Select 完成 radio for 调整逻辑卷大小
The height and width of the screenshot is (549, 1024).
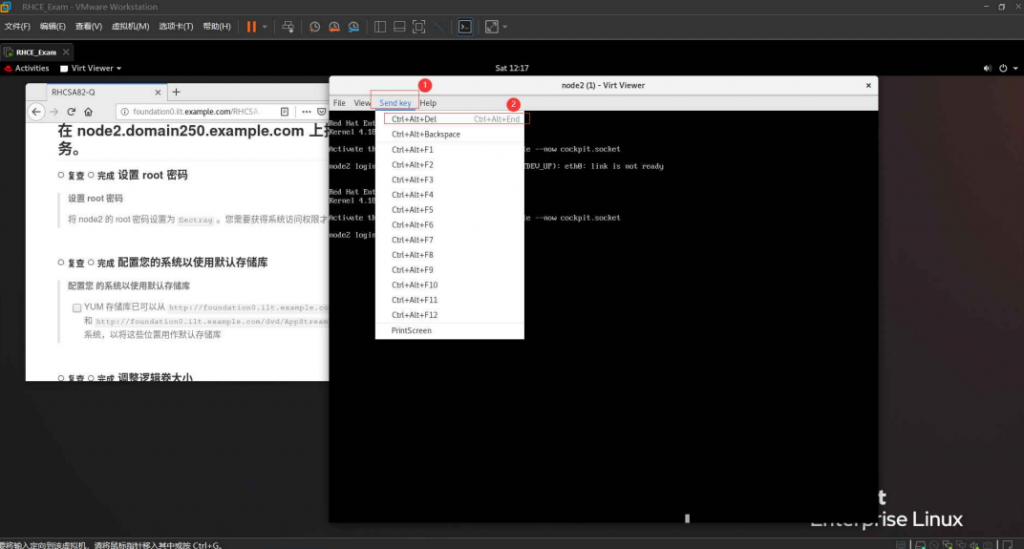91,378
